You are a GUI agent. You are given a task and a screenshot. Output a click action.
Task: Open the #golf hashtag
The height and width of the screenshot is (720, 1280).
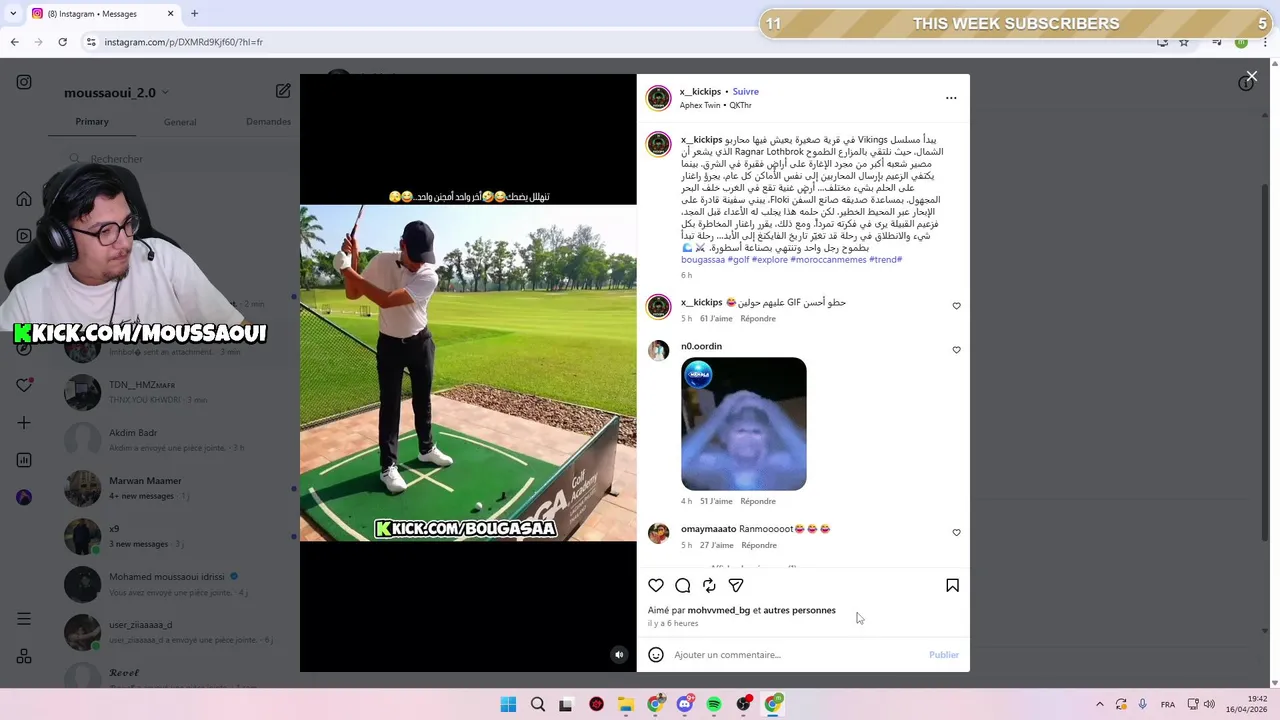click(739, 260)
